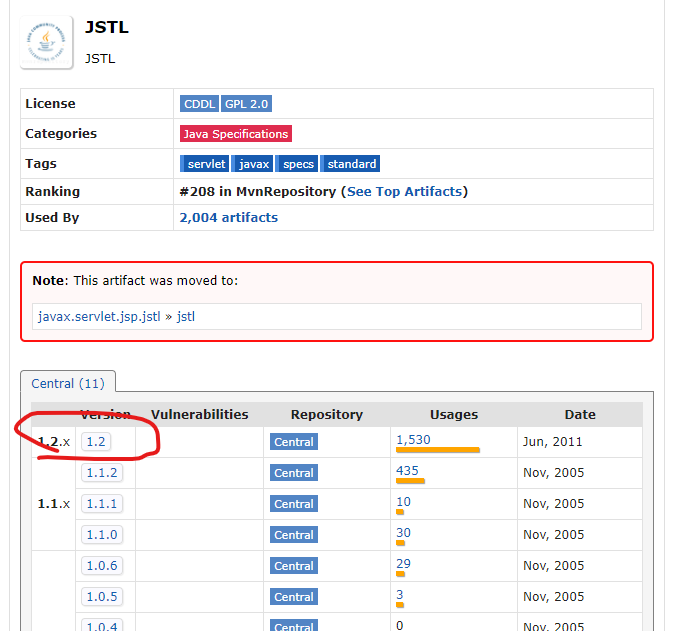The width and height of the screenshot is (674, 631).
Task: Open the CDDL license tag
Action: pyautogui.click(x=199, y=104)
